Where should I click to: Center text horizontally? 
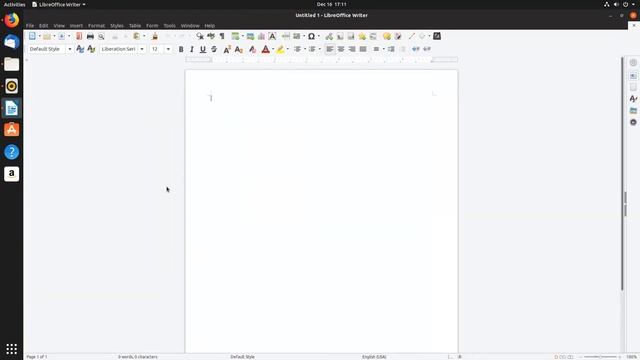click(341, 49)
